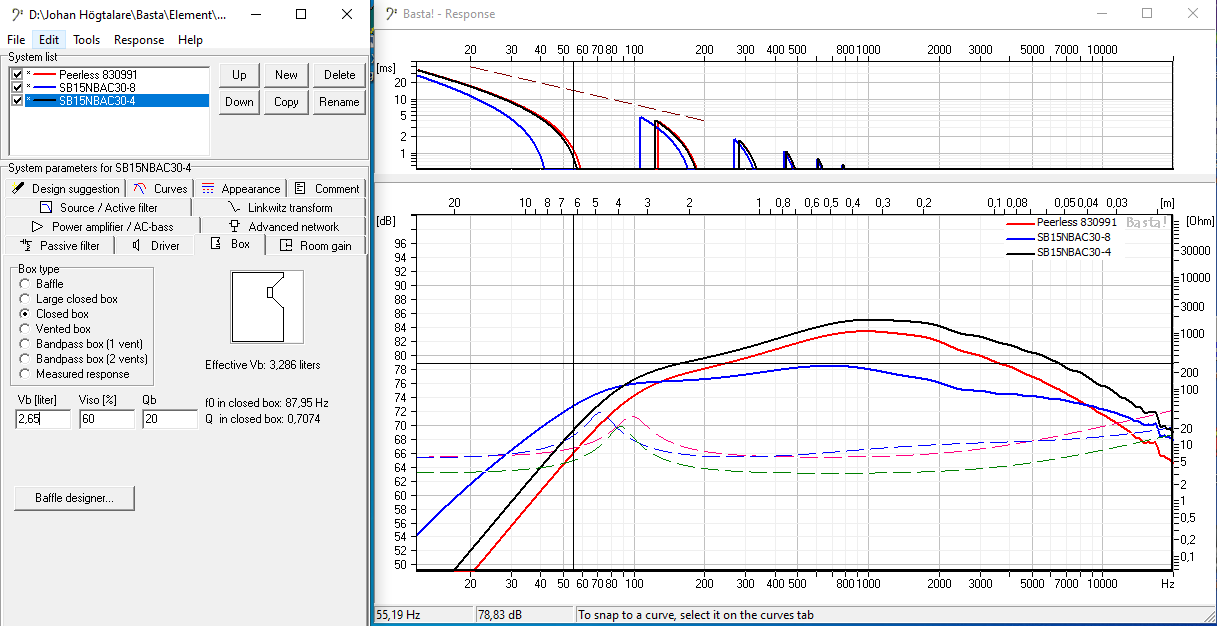Select the Measured response box type

pos(26,374)
